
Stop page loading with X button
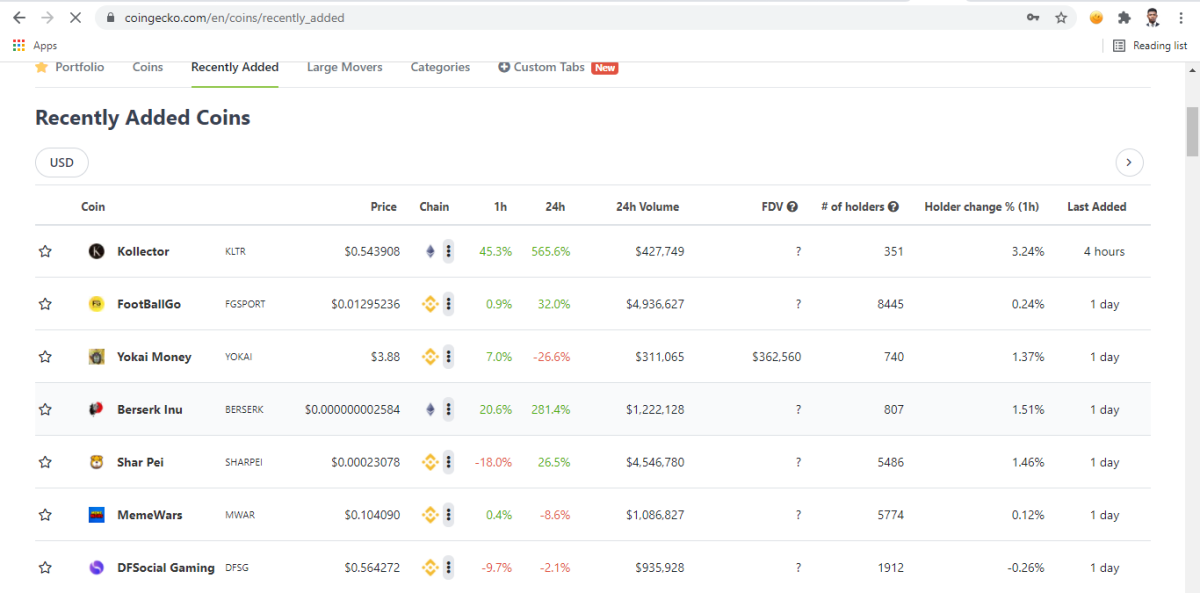pyautogui.click(x=76, y=18)
